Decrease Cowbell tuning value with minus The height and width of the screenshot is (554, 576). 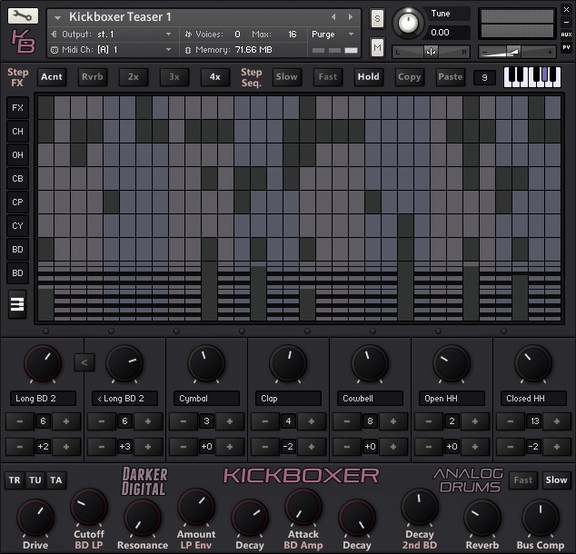pos(347,447)
